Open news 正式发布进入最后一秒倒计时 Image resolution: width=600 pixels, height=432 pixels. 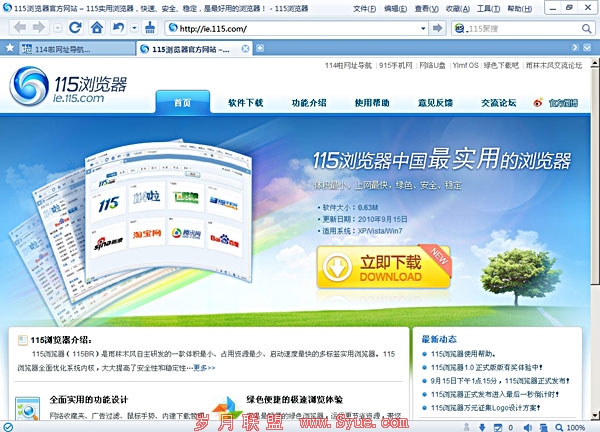pyautogui.click(x=495, y=394)
